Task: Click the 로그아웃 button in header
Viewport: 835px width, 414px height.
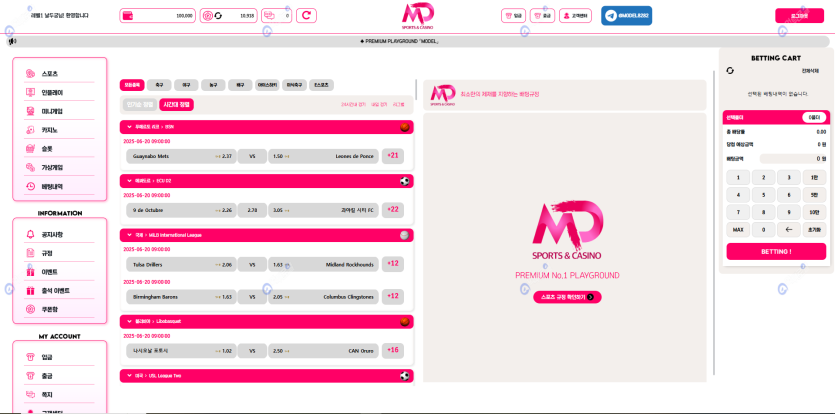Action: [799, 16]
